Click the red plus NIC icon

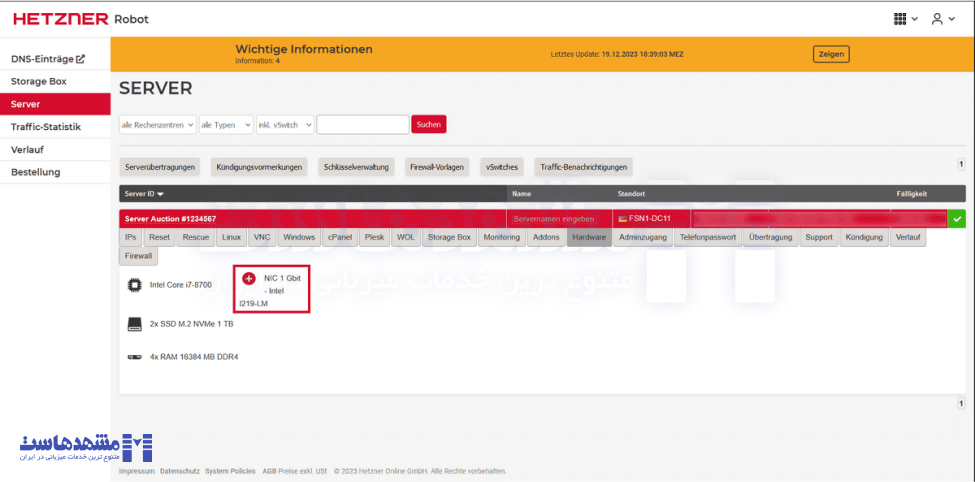click(249, 278)
